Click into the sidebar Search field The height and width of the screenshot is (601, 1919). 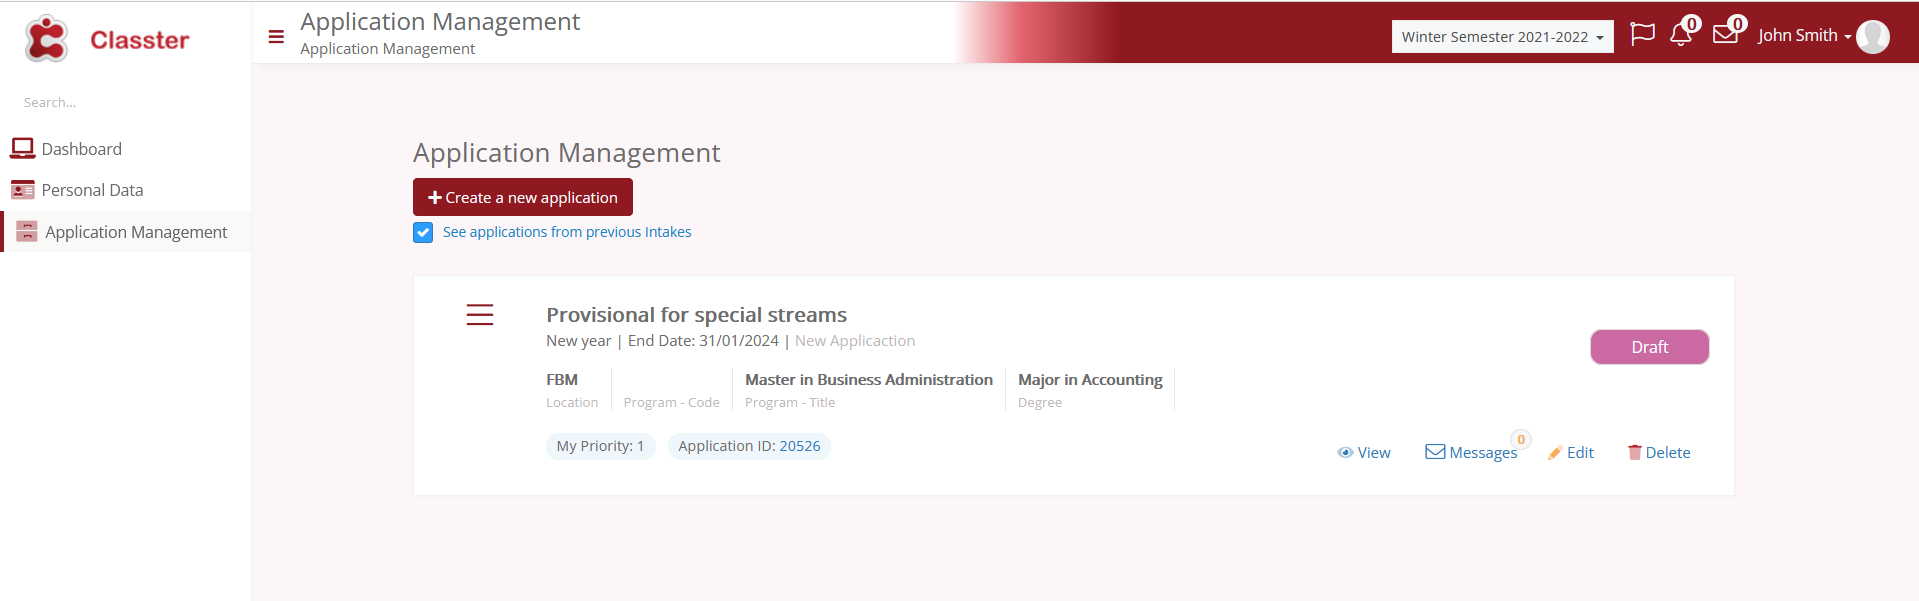[125, 102]
